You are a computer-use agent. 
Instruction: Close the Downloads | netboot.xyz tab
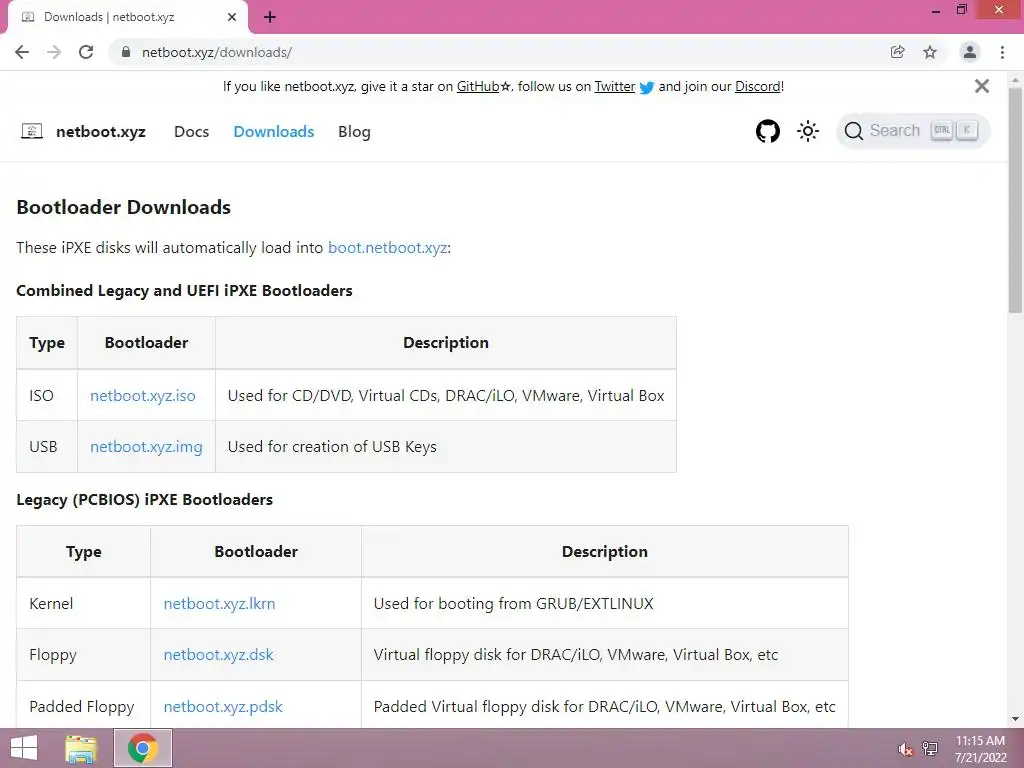click(232, 17)
